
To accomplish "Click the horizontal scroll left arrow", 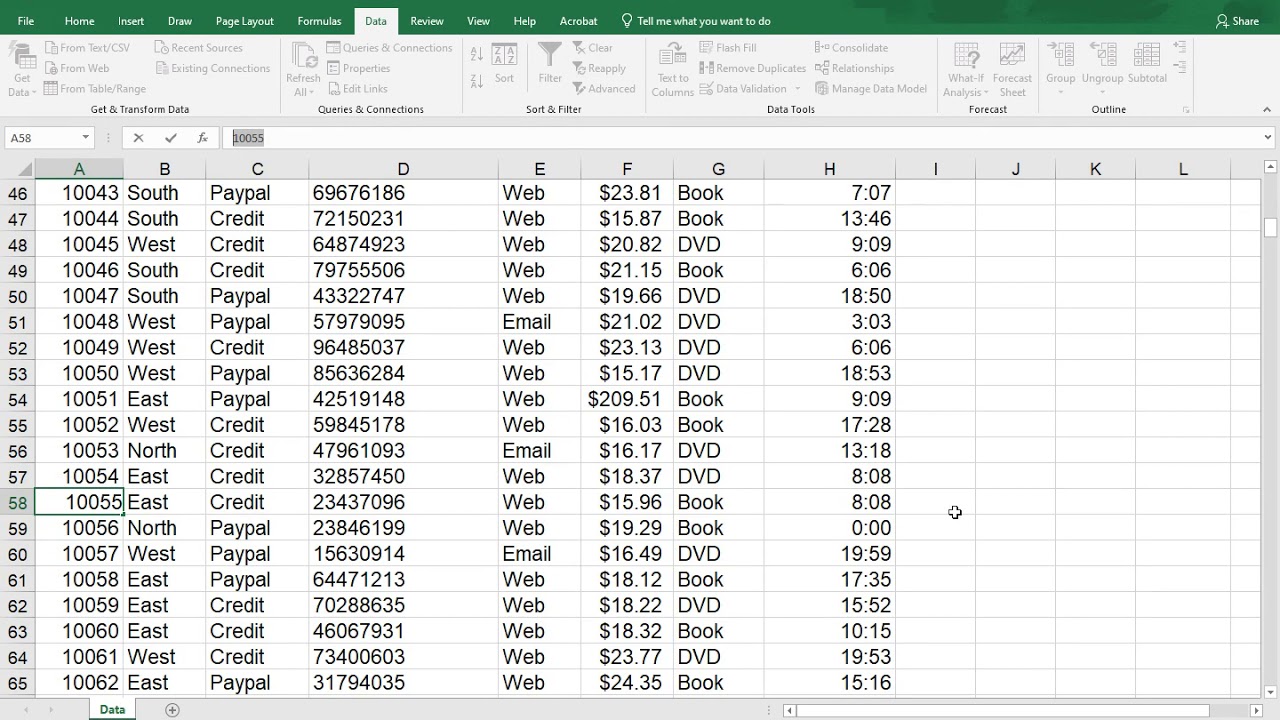I will (x=790, y=710).
